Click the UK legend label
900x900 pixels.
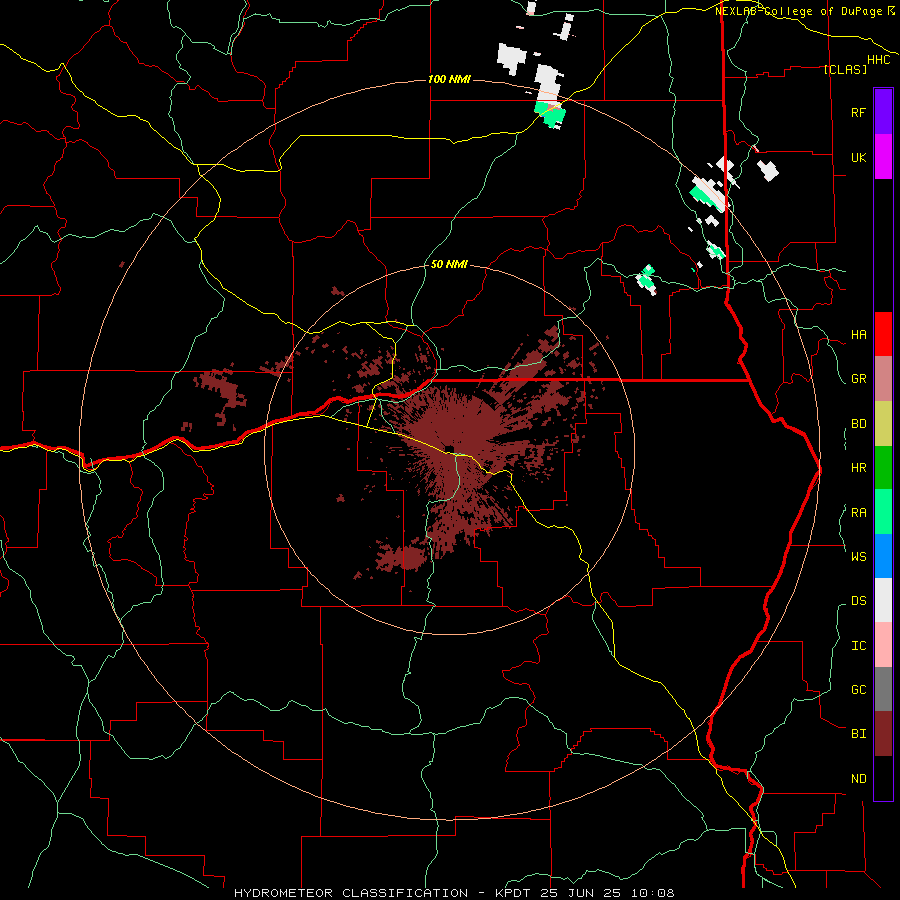point(858,157)
